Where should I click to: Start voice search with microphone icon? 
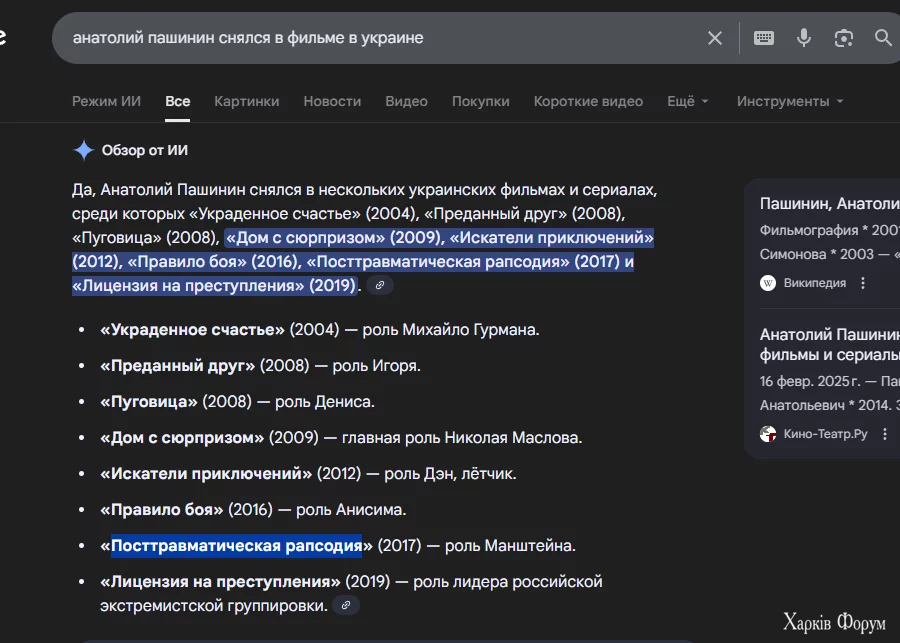[x=804, y=38]
